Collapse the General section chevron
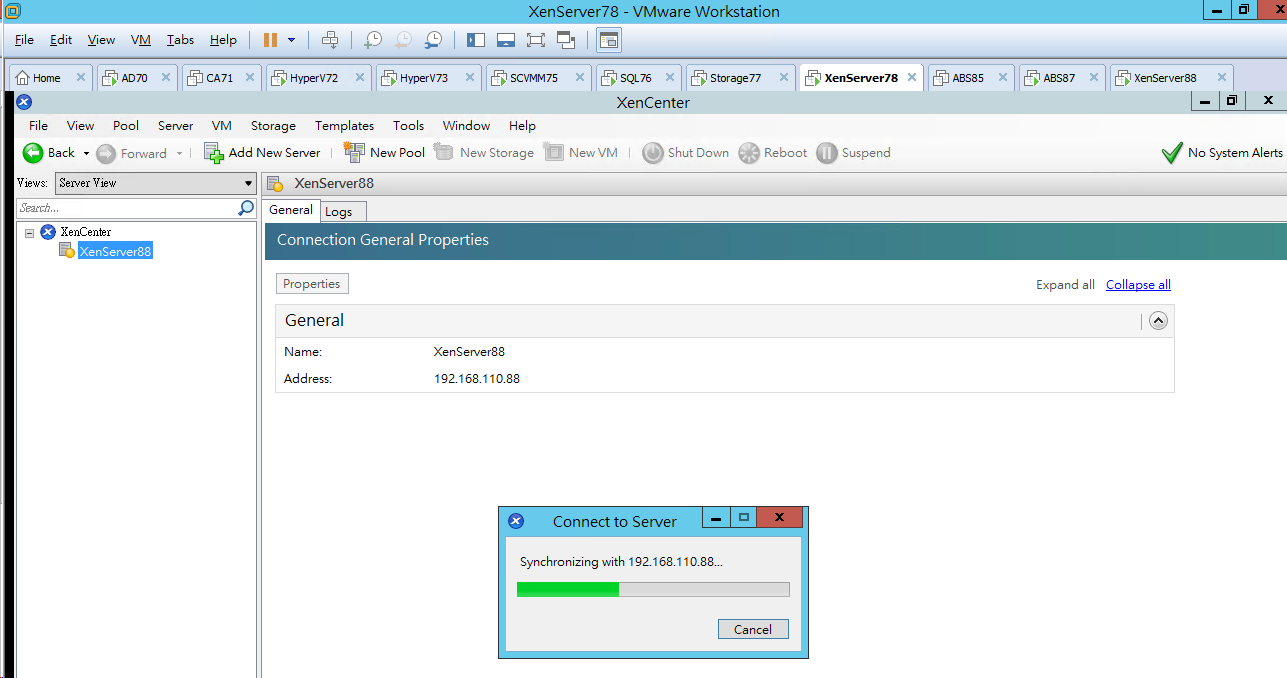The width and height of the screenshot is (1287, 678). 1158,321
